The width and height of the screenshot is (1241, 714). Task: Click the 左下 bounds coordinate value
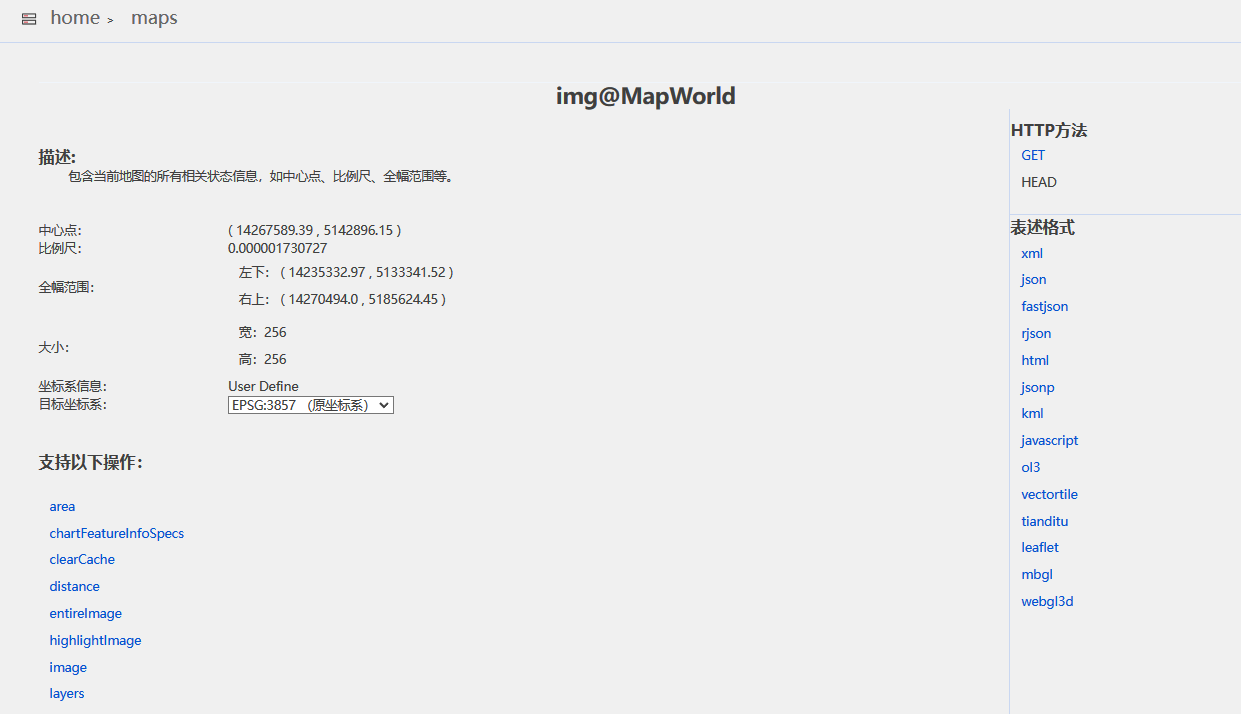[366, 272]
